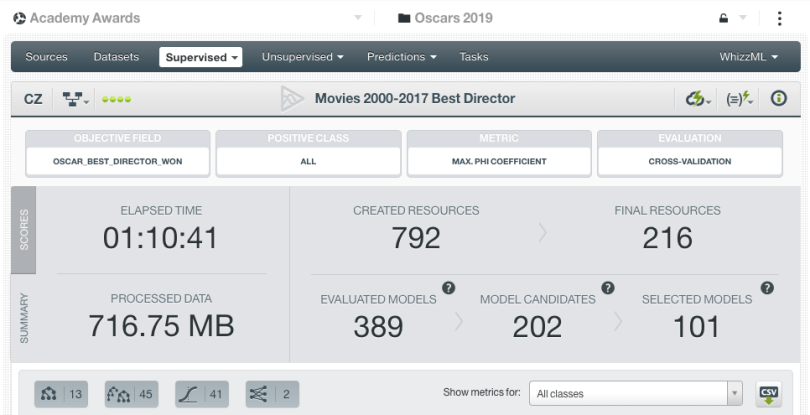Click the OptiML icon beside the title
The width and height of the screenshot is (810, 415).
click(292, 99)
